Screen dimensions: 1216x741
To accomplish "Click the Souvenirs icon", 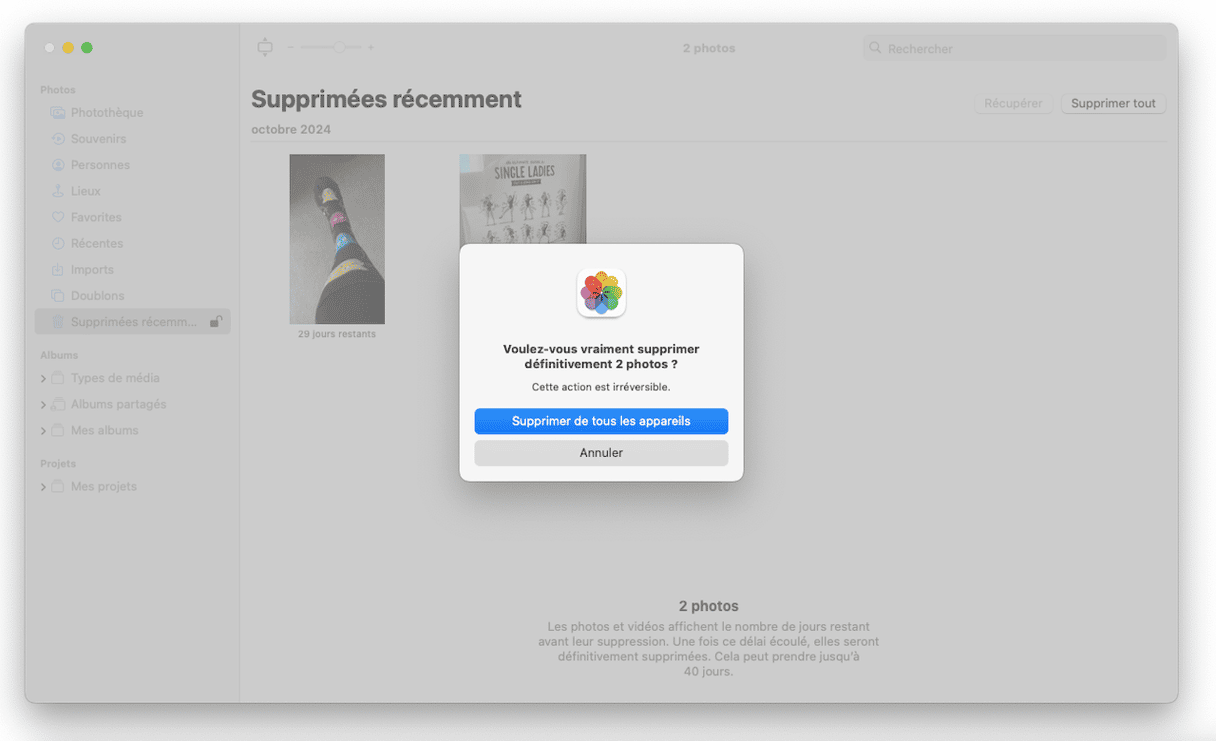I will (58, 139).
